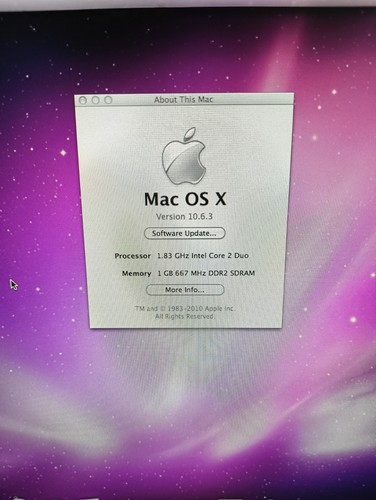The height and width of the screenshot is (500, 376).
Task: Open More Info... for system details
Action: [x=185, y=290]
